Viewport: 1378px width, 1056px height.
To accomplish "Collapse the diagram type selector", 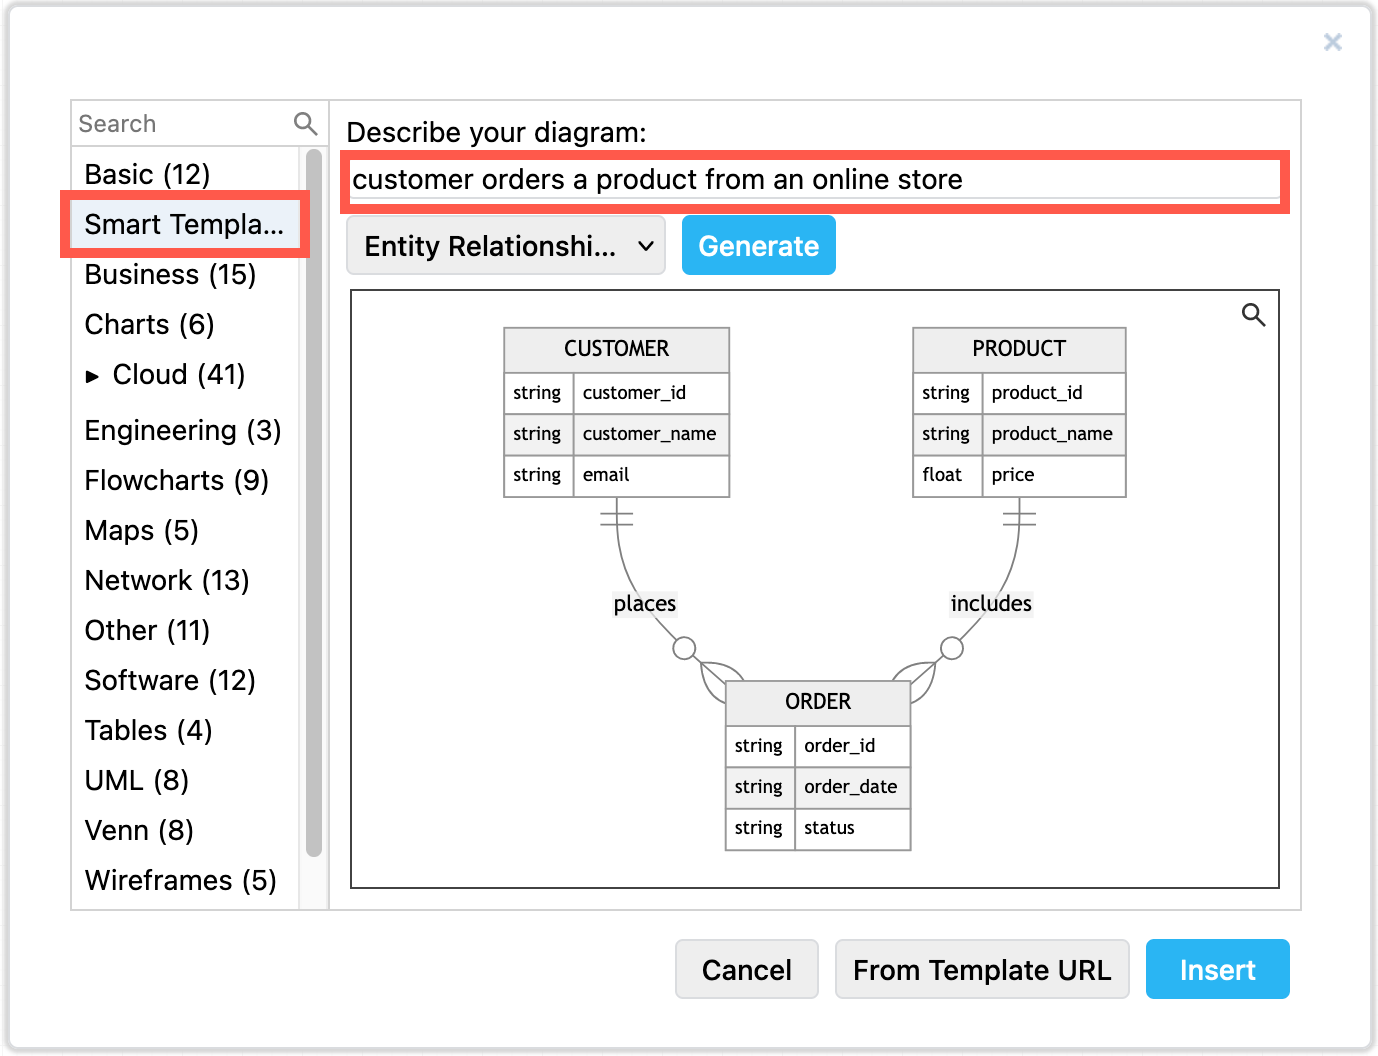I will coord(645,245).
